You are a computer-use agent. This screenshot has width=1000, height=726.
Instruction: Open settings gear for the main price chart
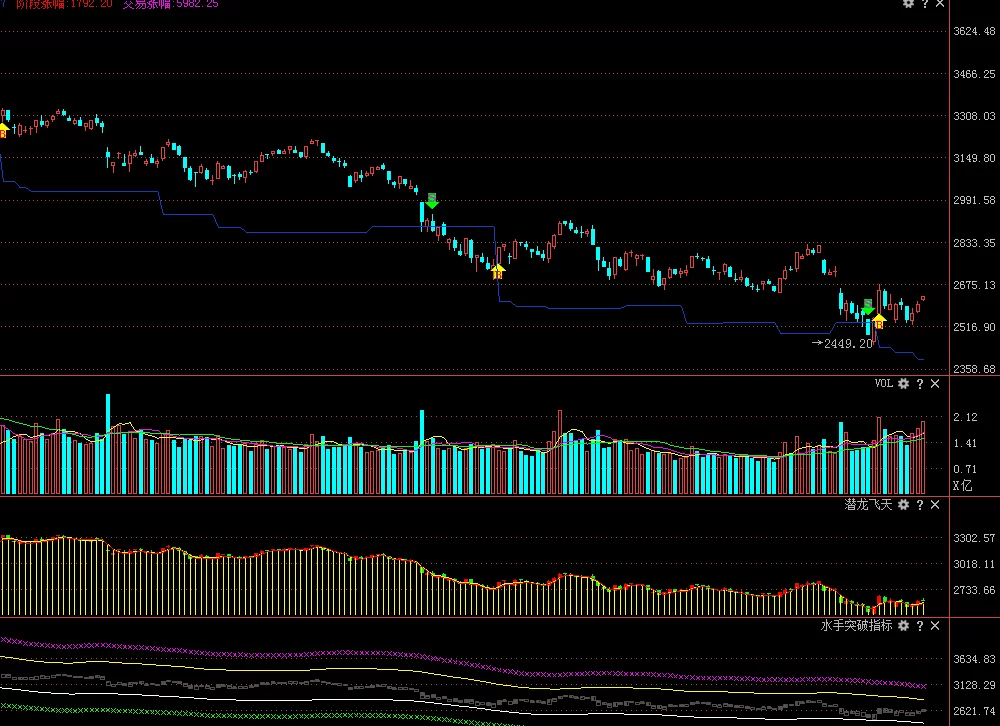tap(908, 5)
